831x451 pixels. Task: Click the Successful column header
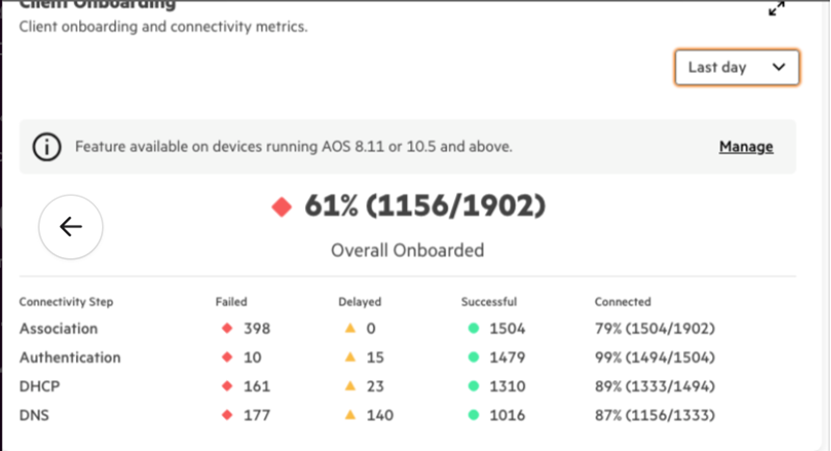(x=489, y=301)
